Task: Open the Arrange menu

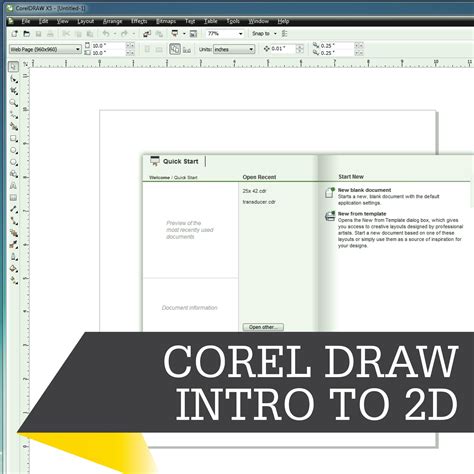Action: [x=113, y=21]
